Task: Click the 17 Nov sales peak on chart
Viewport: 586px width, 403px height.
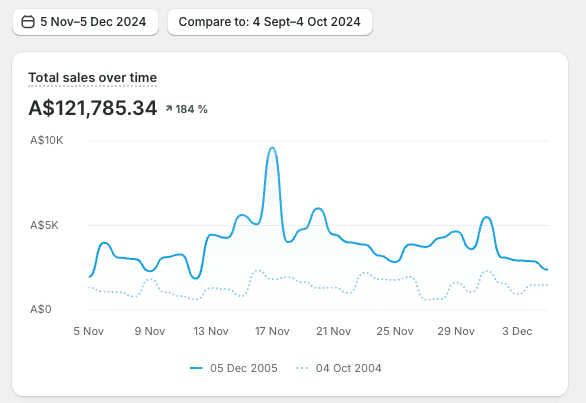Action: click(x=272, y=148)
